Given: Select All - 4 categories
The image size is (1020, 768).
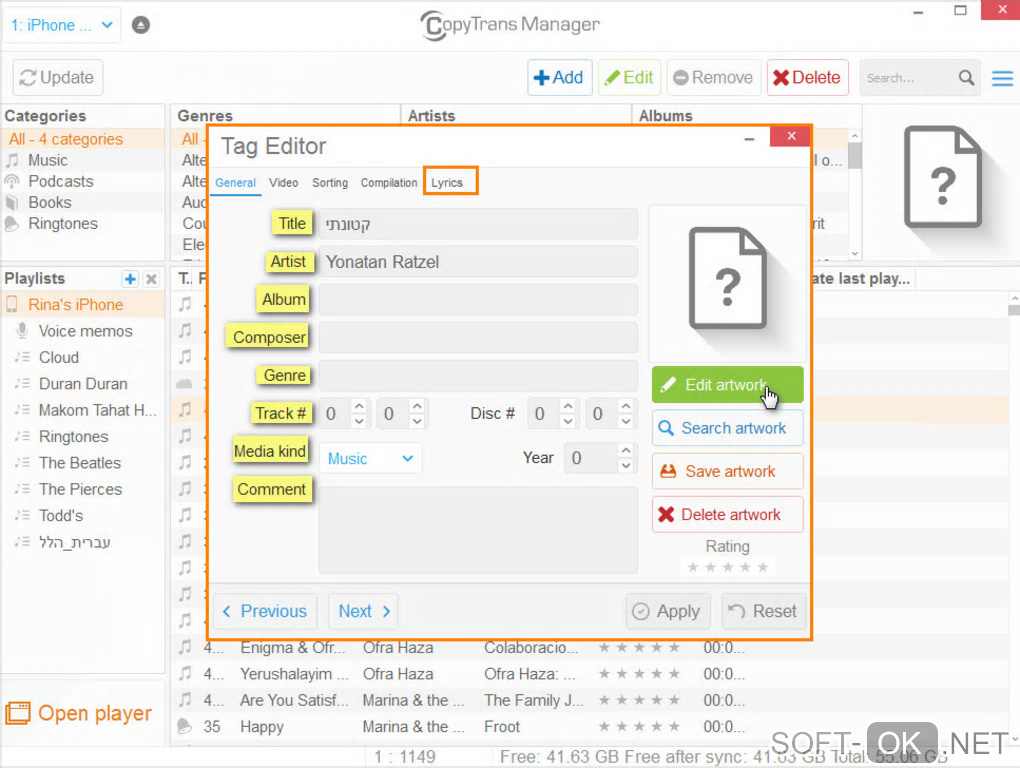Looking at the screenshot, I should (x=83, y=139).
